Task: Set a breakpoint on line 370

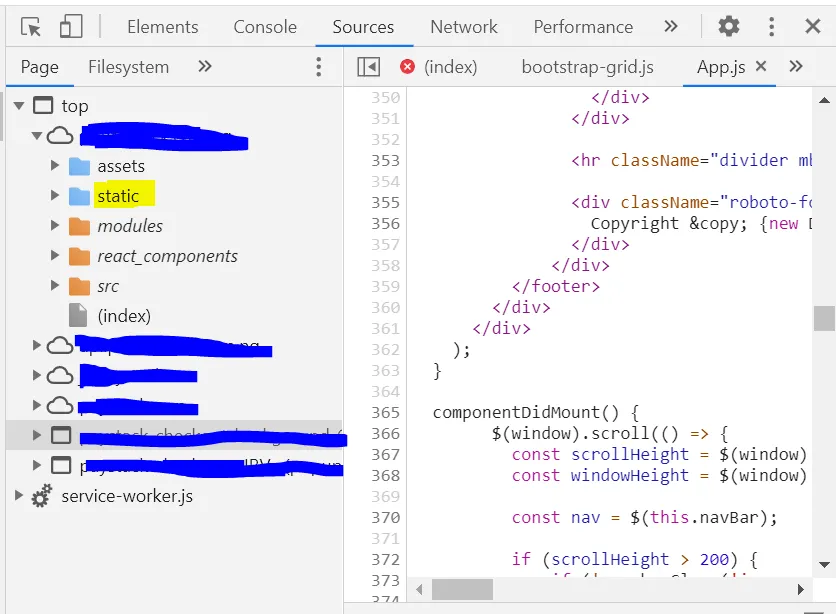Action: coord(385,518)
